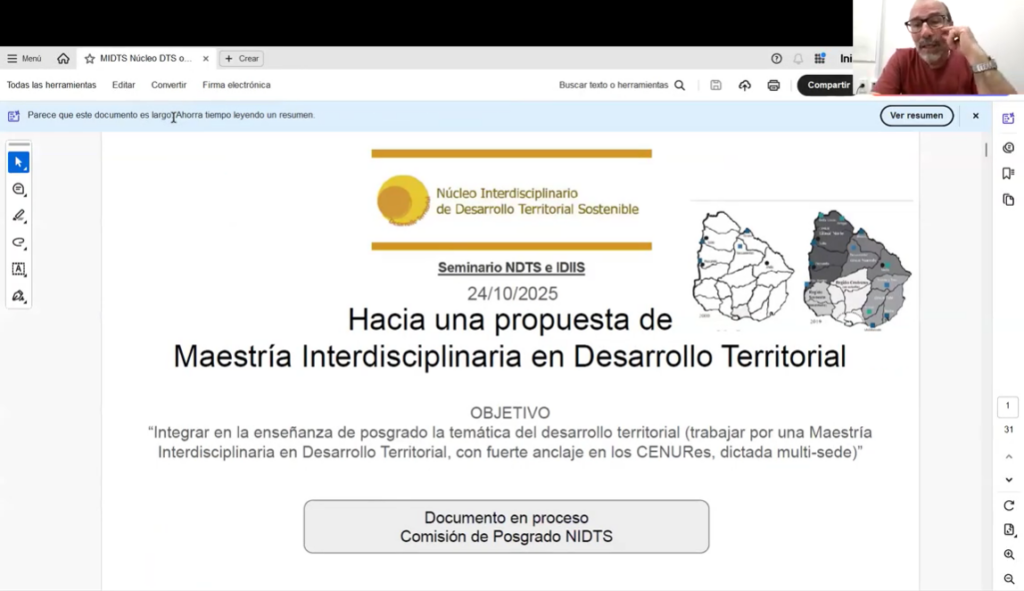Click the Ver resumen button
Screen dimensions: 1024x591
(x=916, y=115)
